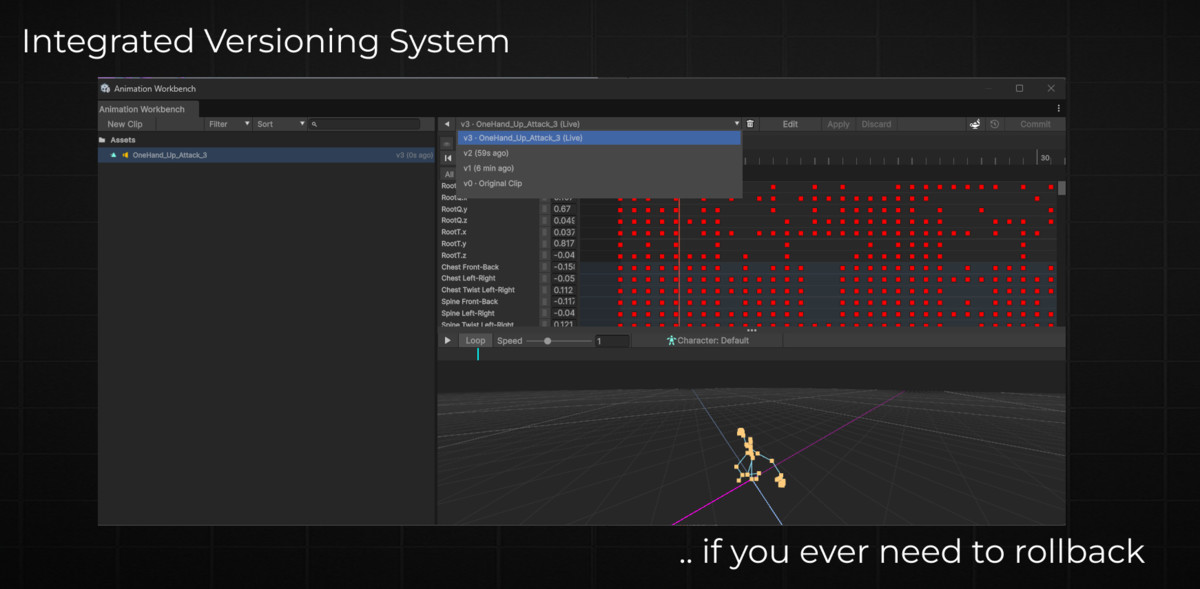Click the magnifier icon in the search field

click(314, 123)
